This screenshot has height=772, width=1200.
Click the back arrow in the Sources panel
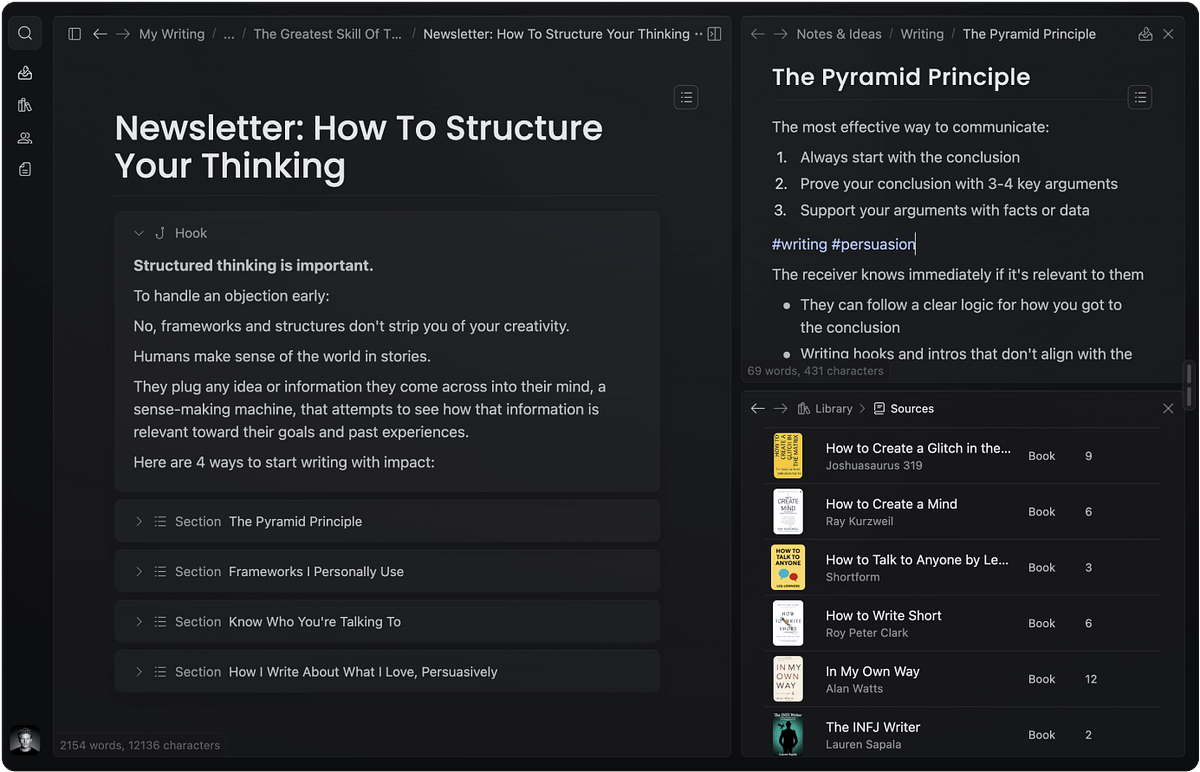coord(757,408)
